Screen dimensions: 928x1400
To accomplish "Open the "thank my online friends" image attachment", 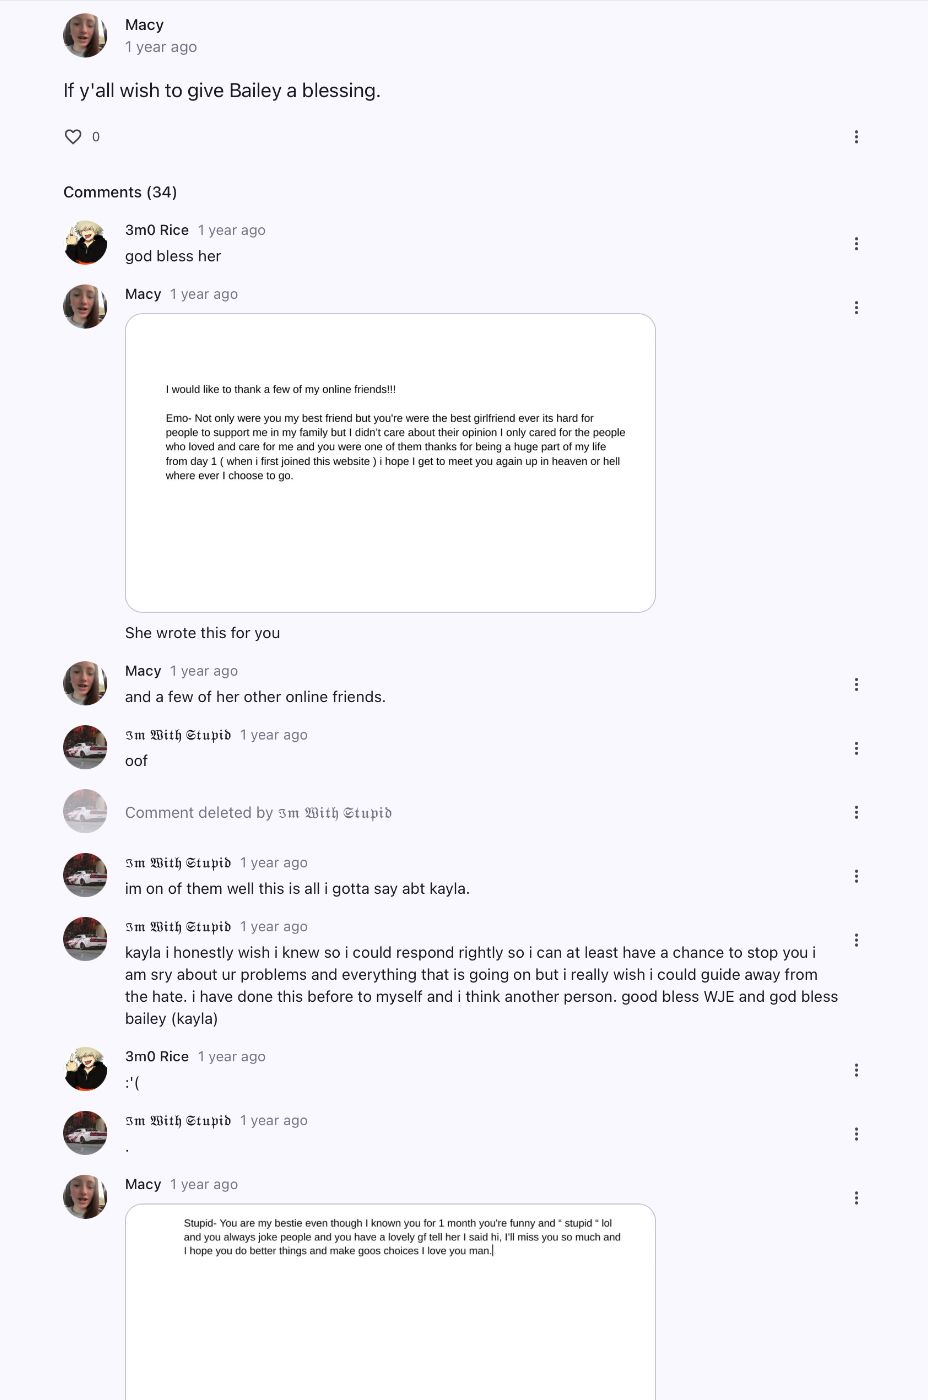I will [x=390, y=463].
